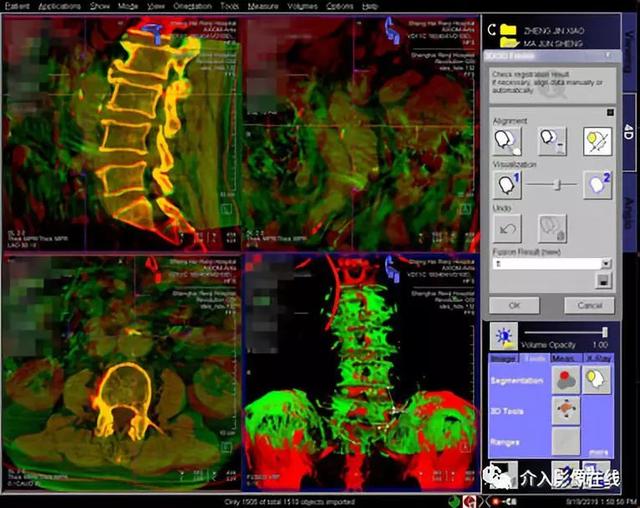Viewport: 640px width, 508px height.
Task: Click the greyed reset registration icon beside Undo
Action: (x=552, y=228)
